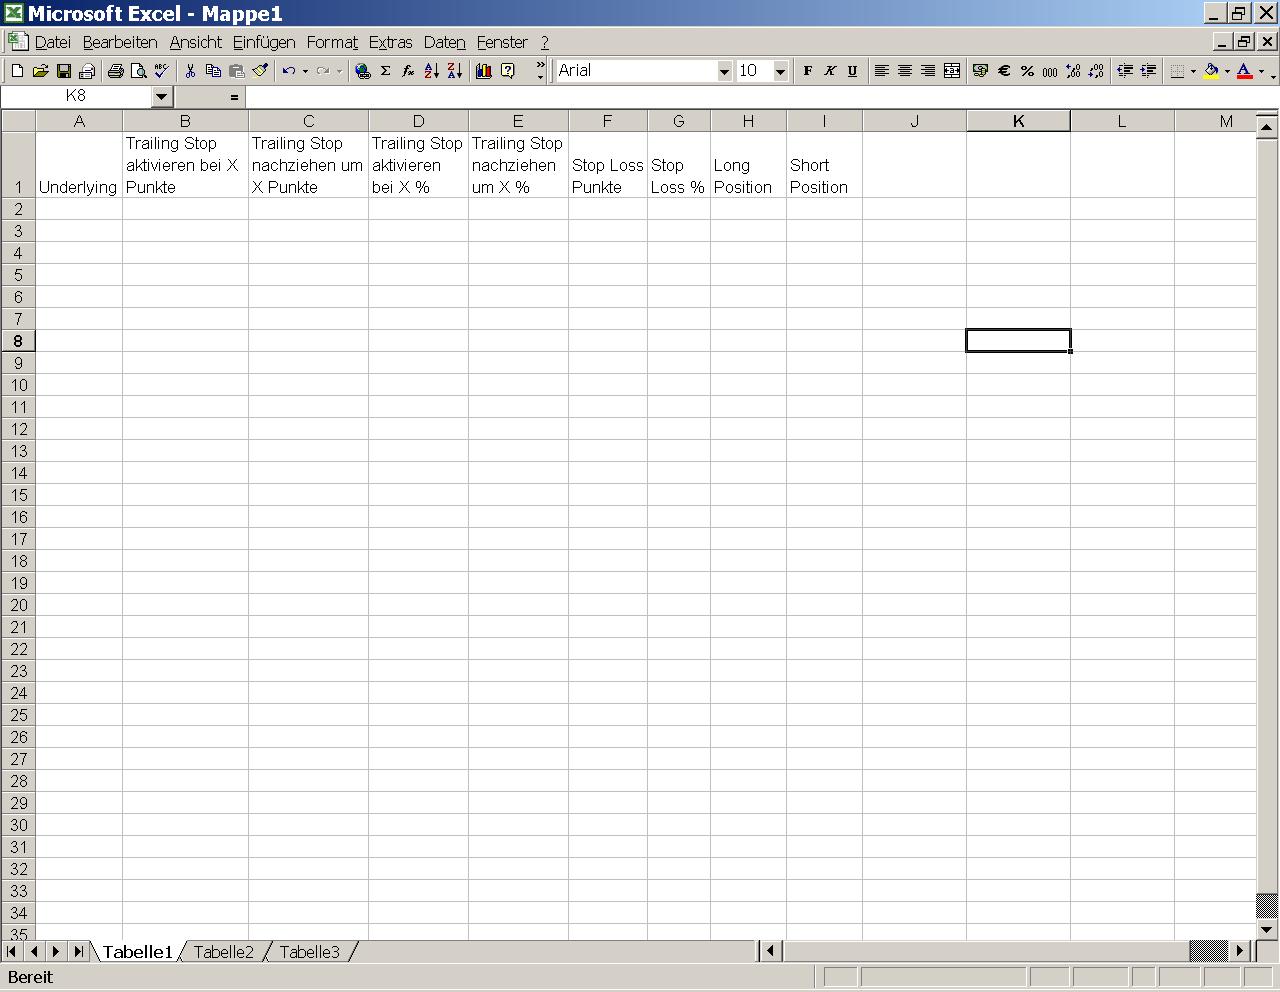Image resolution: width=1280 pixels, height=992 pixels.
Task: Apply red font color A
Action: [1245, 71]
